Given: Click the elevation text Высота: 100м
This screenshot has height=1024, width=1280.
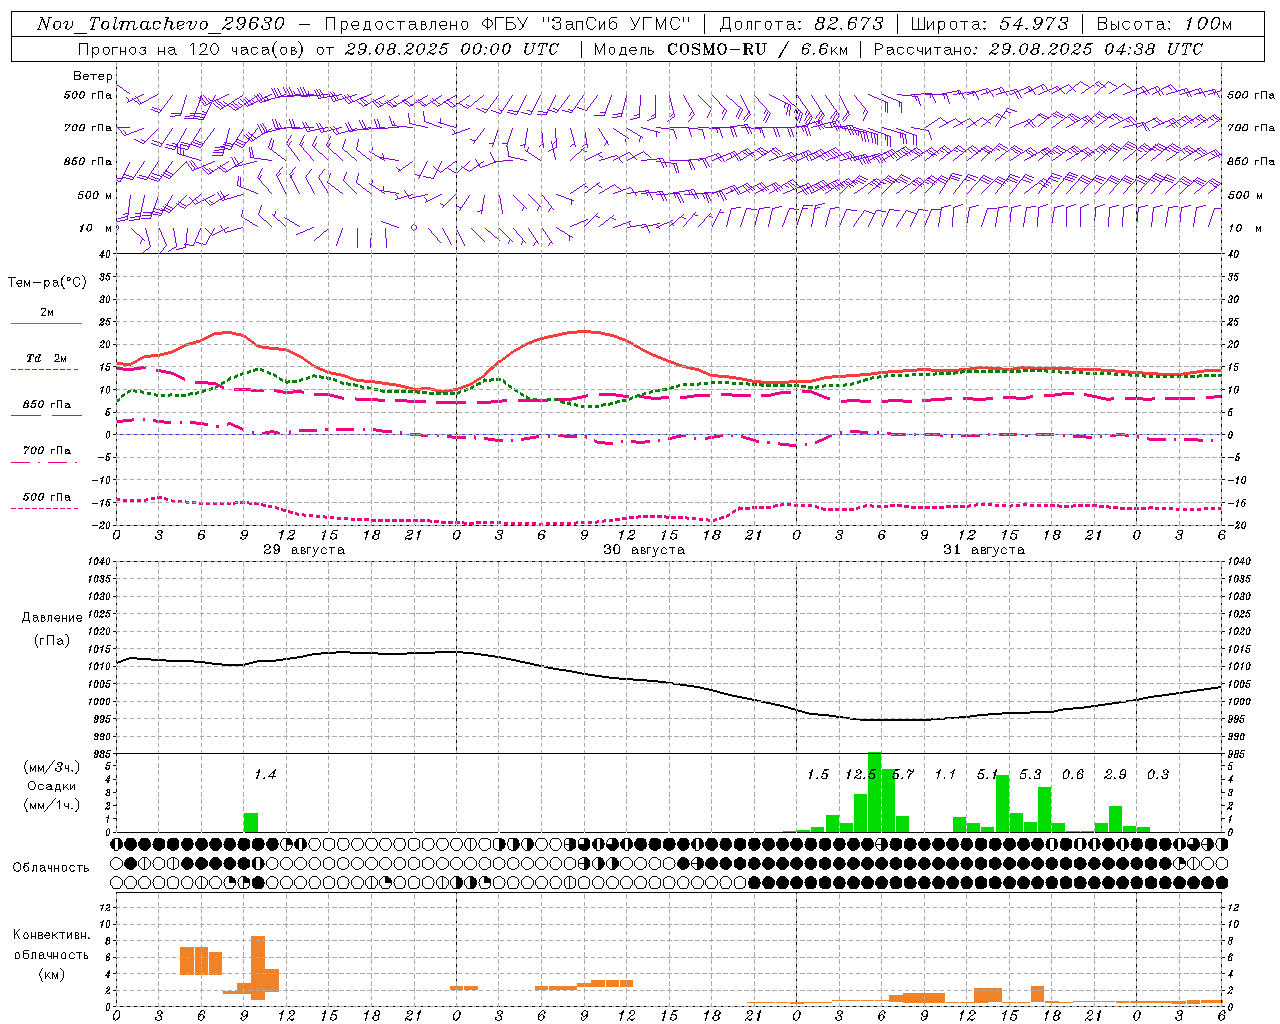Looking at the screenshot, I should [1164, 24].
